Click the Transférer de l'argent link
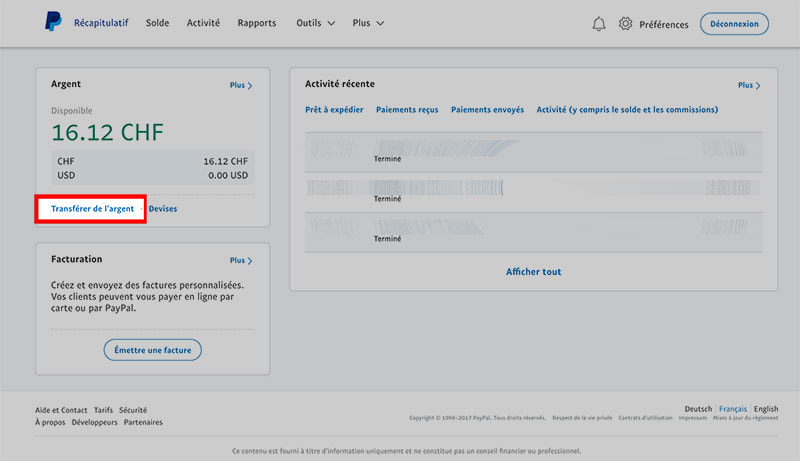 (92, 208)
